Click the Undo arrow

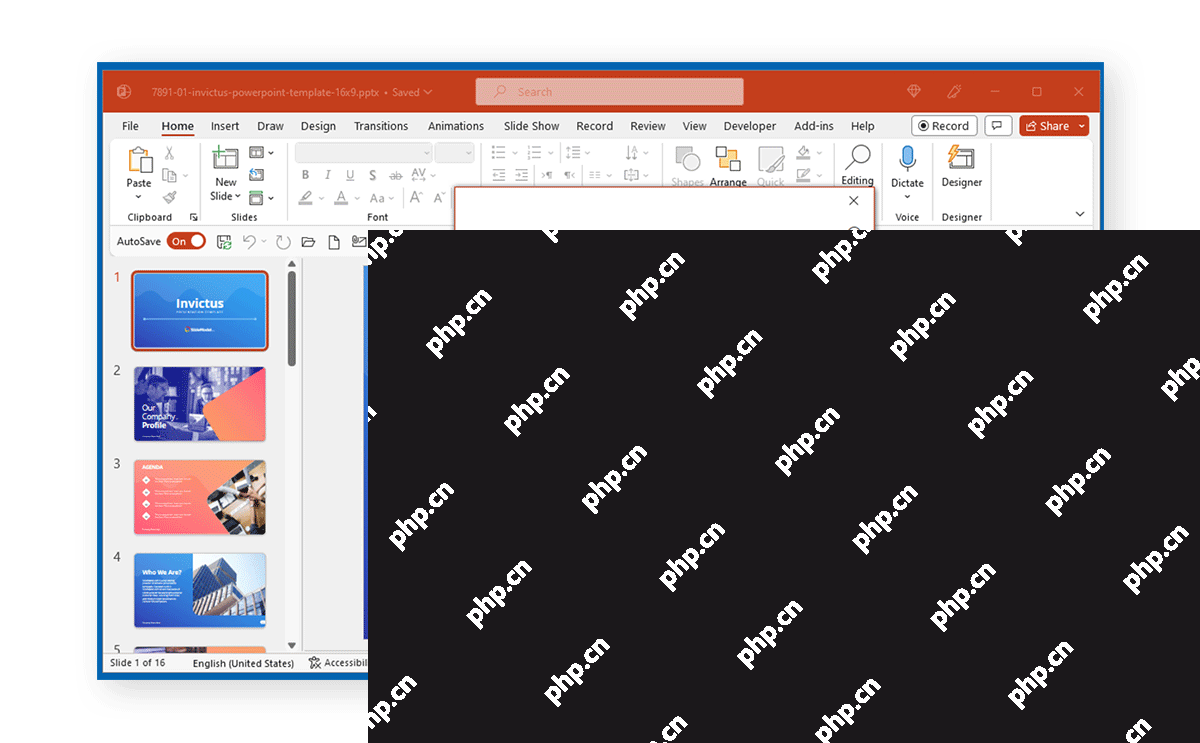(250, 242)
